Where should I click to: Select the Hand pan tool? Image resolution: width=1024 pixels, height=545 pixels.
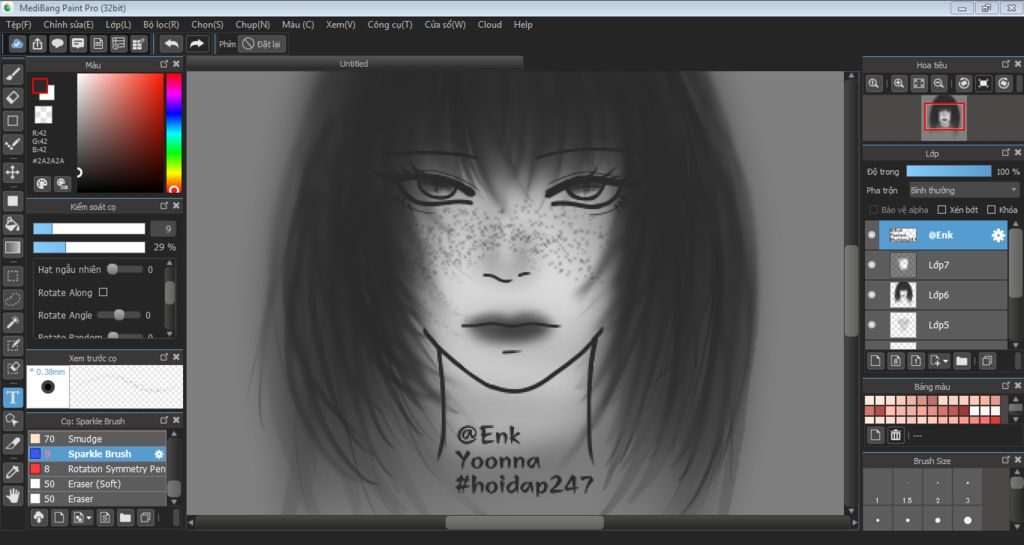pos(12,496)
